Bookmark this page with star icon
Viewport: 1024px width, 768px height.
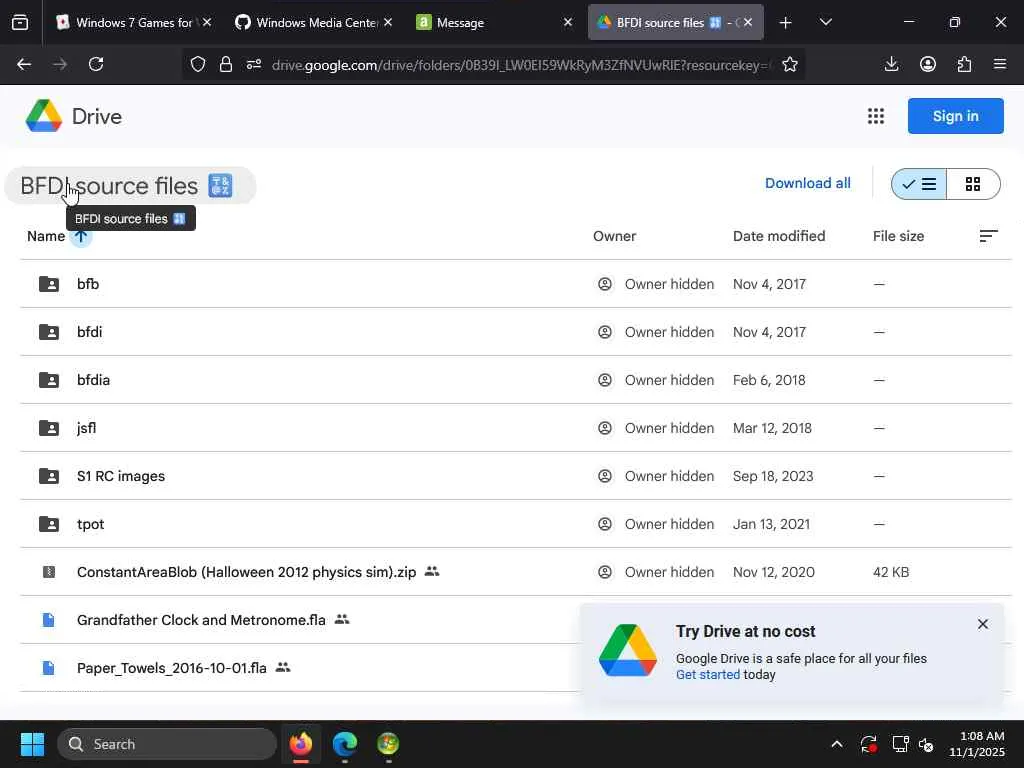790,64
